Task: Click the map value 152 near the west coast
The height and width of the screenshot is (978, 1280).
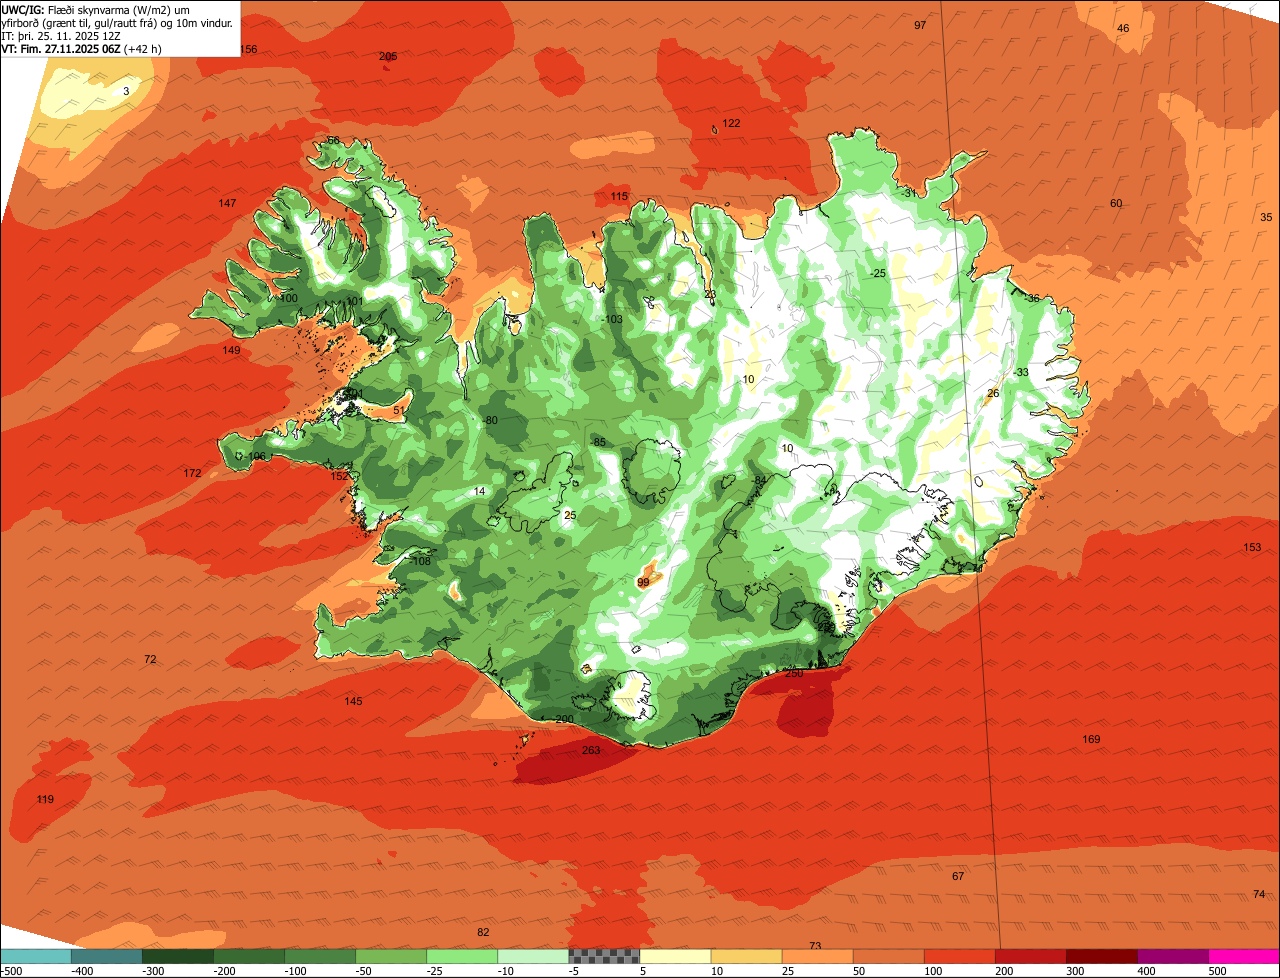Action: (x=340, y=475)
